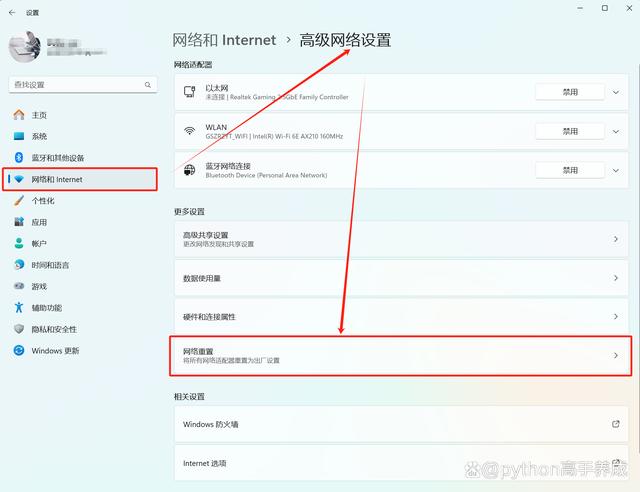The image size is (640, 492).
Task: Click the back arrow in title bar
Action: pyautogui.click(x=12, y=13)
